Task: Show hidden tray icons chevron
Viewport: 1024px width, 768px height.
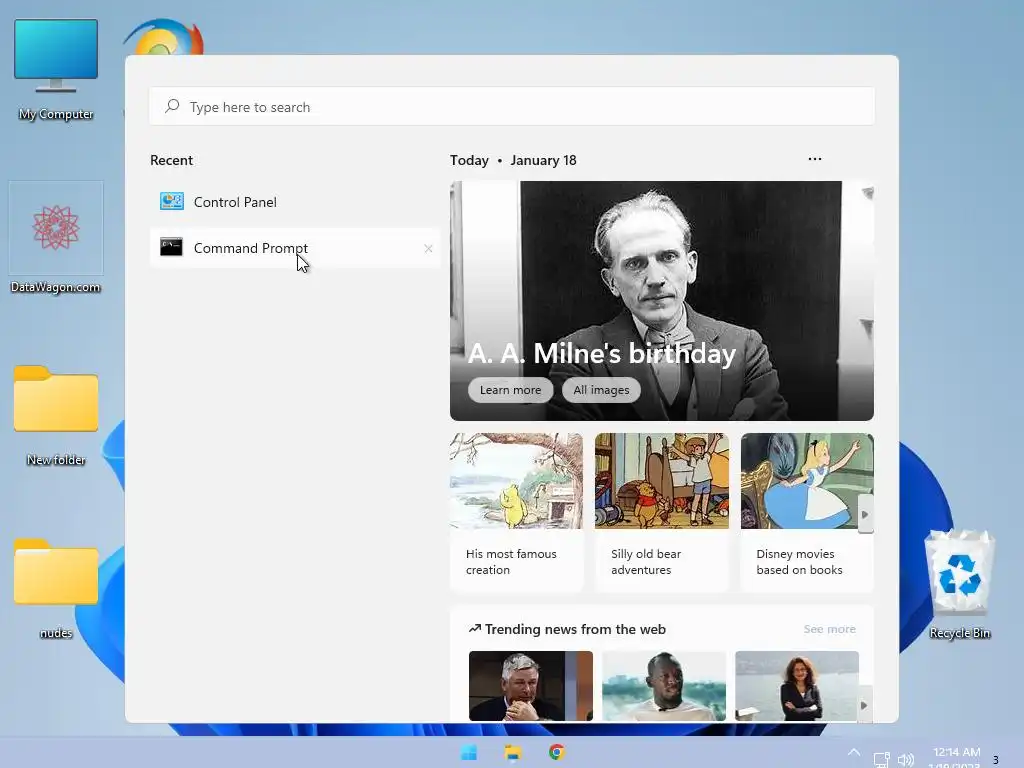Action: tap(854, 752)
